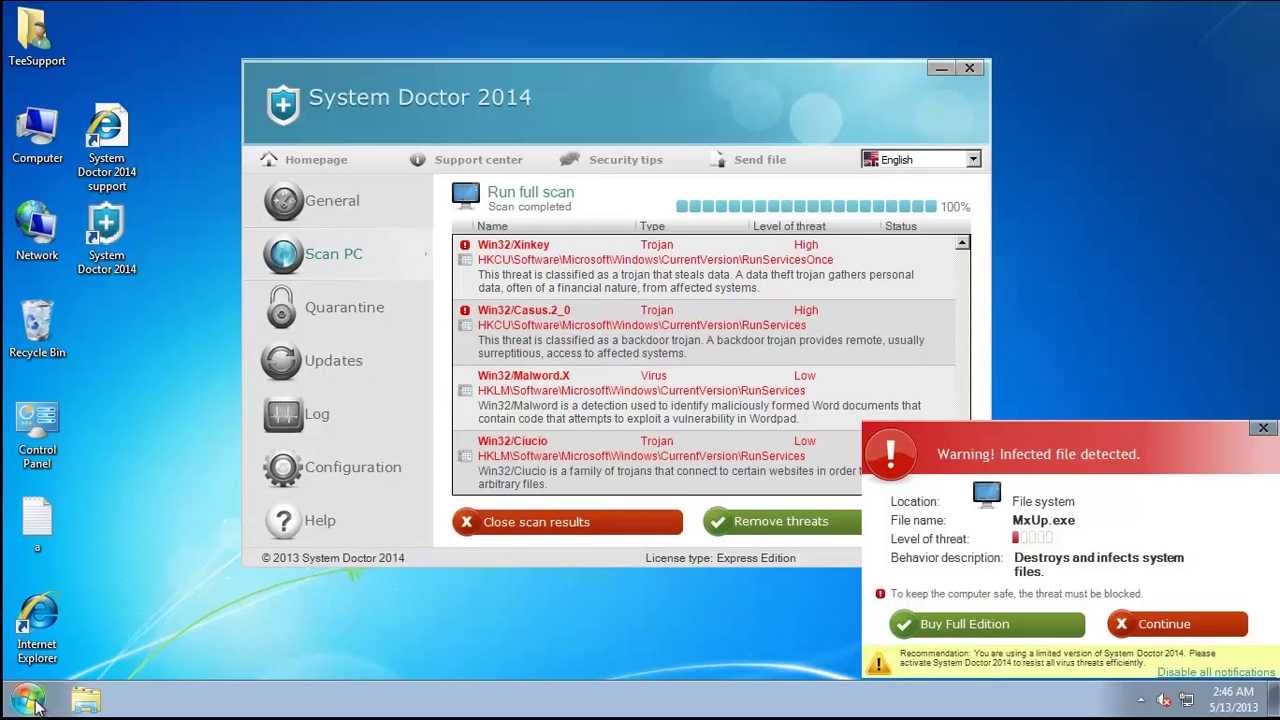Select the Scan PC globe icon

tap(284, 254)
